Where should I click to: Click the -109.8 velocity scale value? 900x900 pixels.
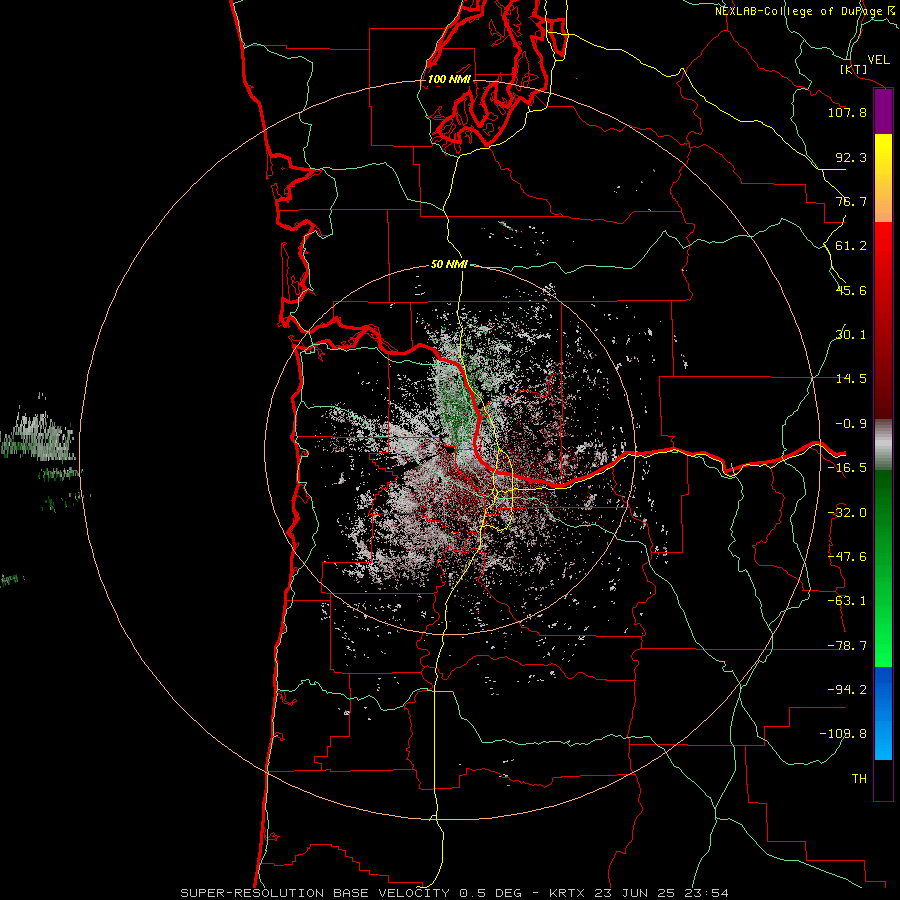click(843, 734)
